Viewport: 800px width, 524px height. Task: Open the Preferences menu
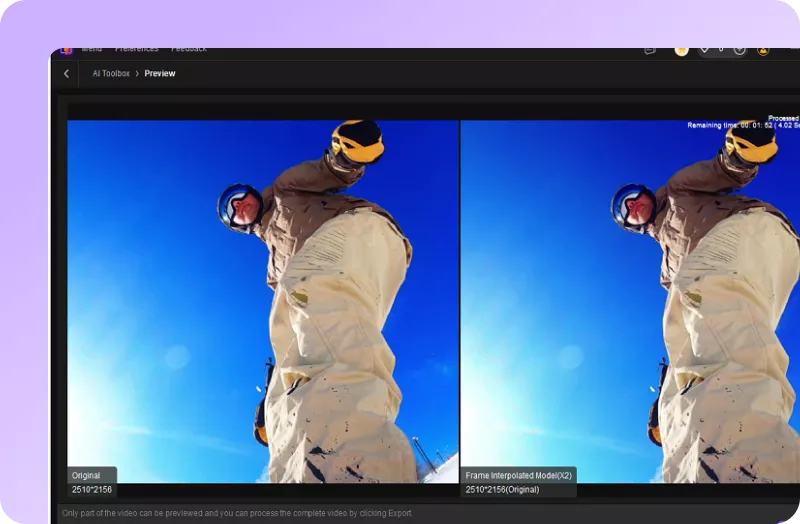click(137, 49)
